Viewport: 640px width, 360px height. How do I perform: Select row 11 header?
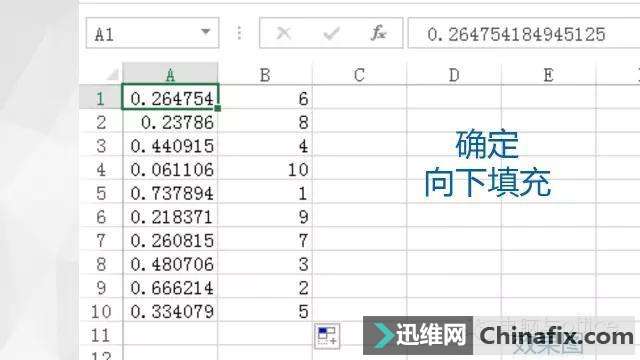point(100,334)
